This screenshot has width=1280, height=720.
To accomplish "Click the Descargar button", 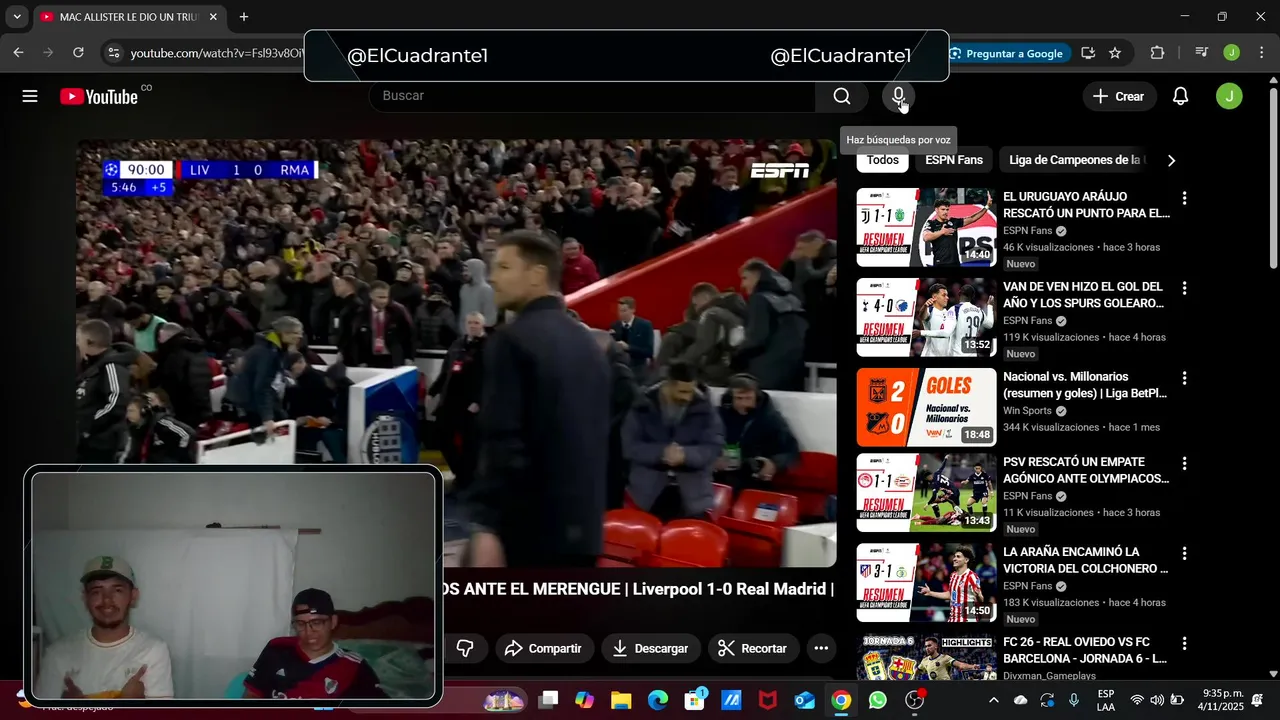I will [650, 648].
